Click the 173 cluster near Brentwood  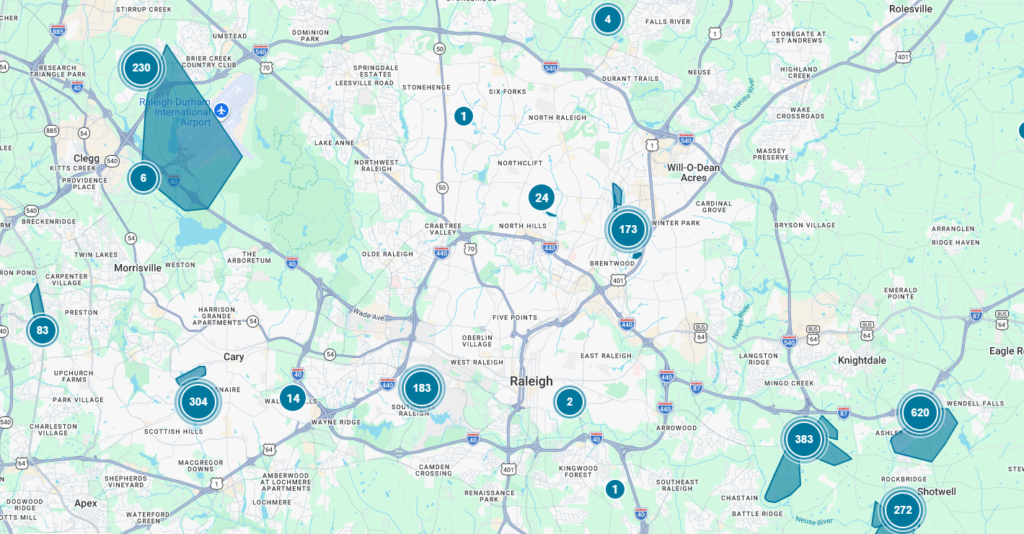pos(628,229)
